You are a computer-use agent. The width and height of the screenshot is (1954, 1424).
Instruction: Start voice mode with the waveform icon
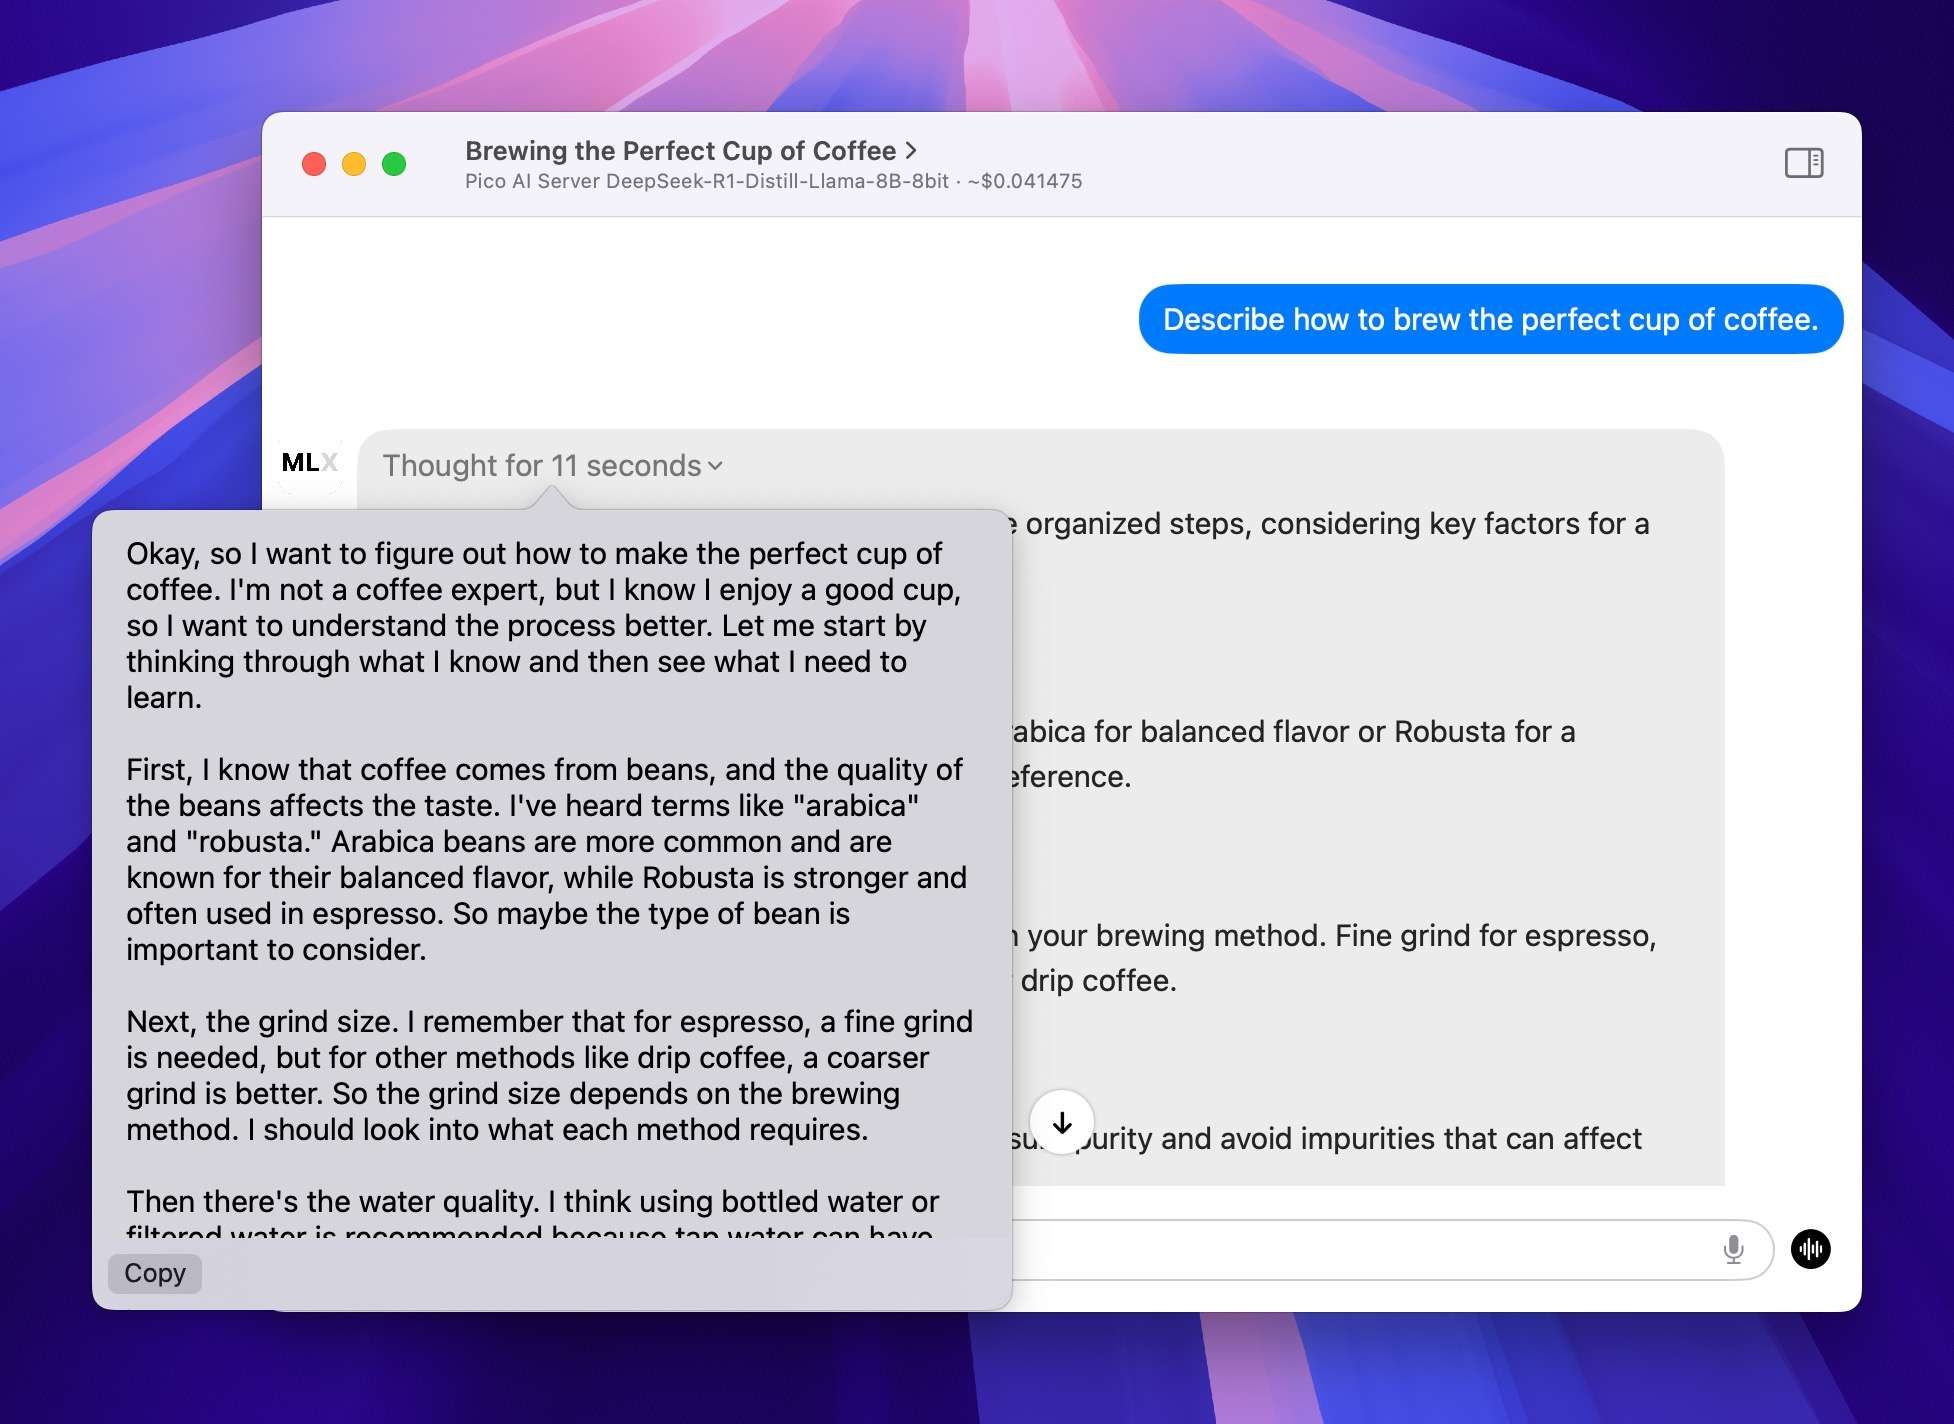pos(1813,1249)
